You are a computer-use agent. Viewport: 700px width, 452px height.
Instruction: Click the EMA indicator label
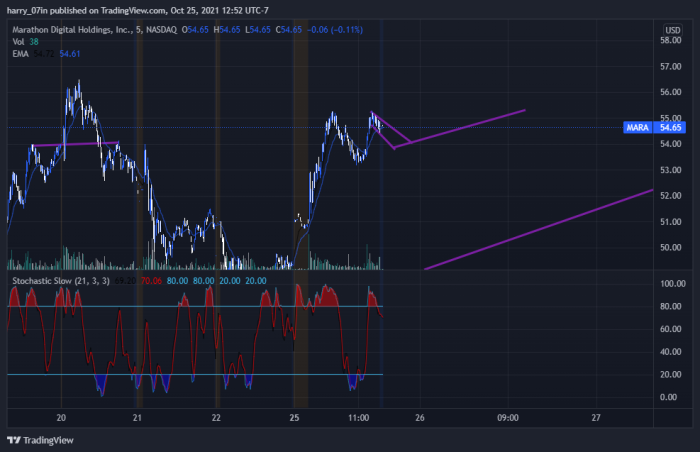[21, 54]
